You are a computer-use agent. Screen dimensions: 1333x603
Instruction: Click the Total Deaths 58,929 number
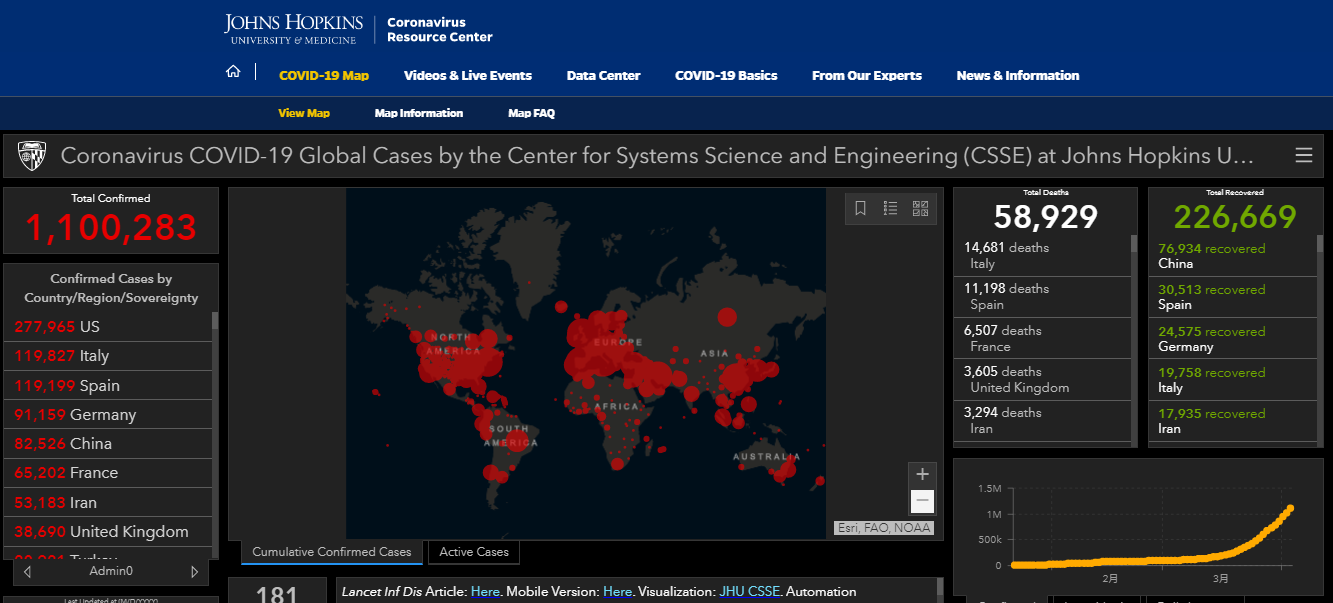pos(1046,216)
